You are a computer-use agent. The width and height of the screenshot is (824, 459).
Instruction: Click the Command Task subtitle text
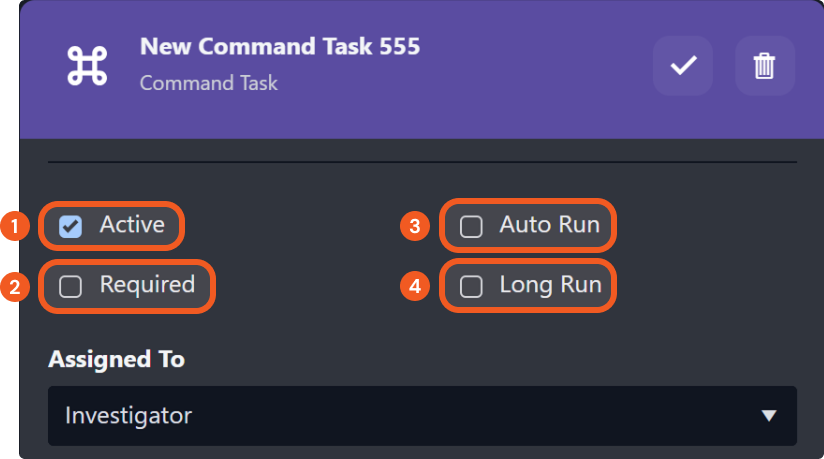pos(208,82)
